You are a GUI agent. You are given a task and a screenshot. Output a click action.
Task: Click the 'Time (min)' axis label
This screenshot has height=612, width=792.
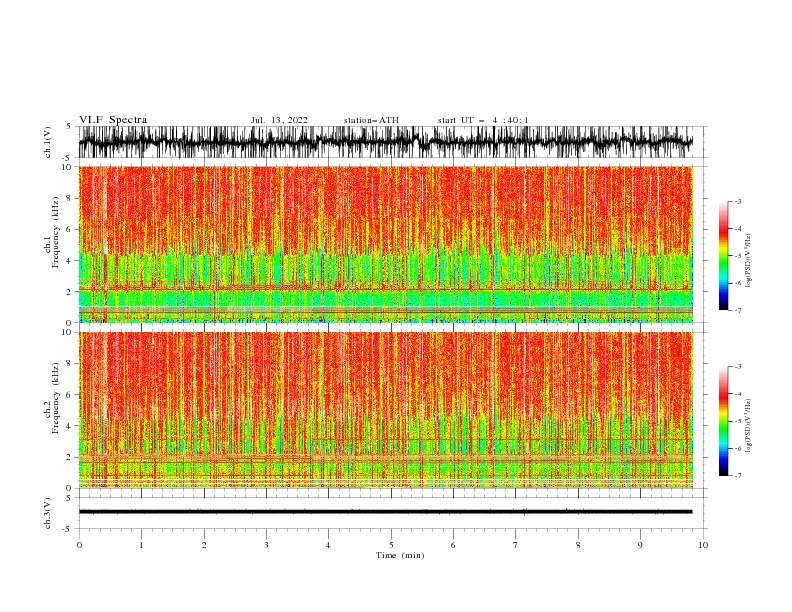[x=400, y=555]
